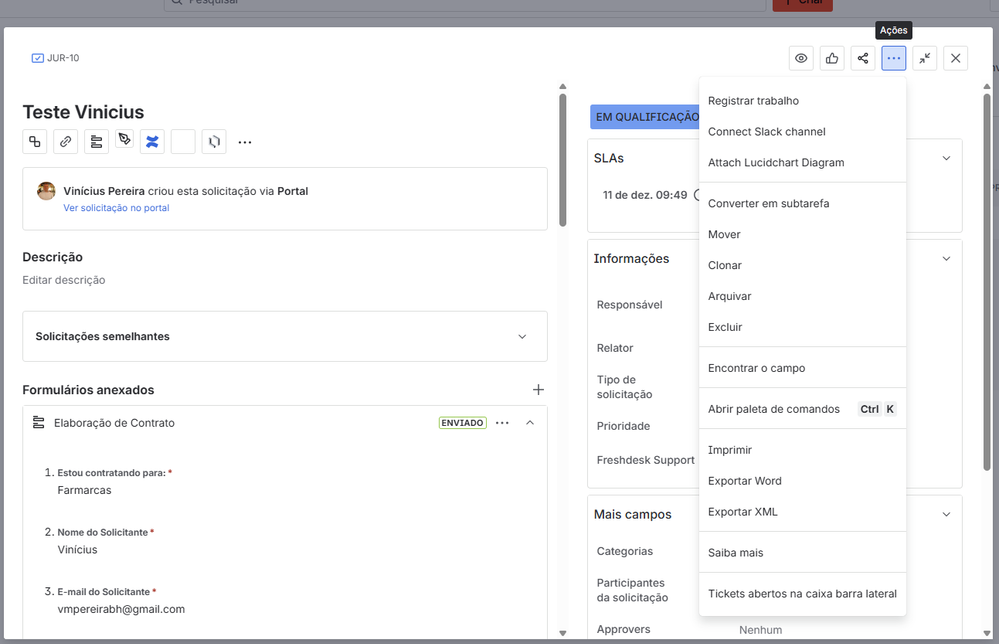The width and height of the screenshot is (999, 644).
Task: Click the add child issue icon
Action: tap(35, 141)
